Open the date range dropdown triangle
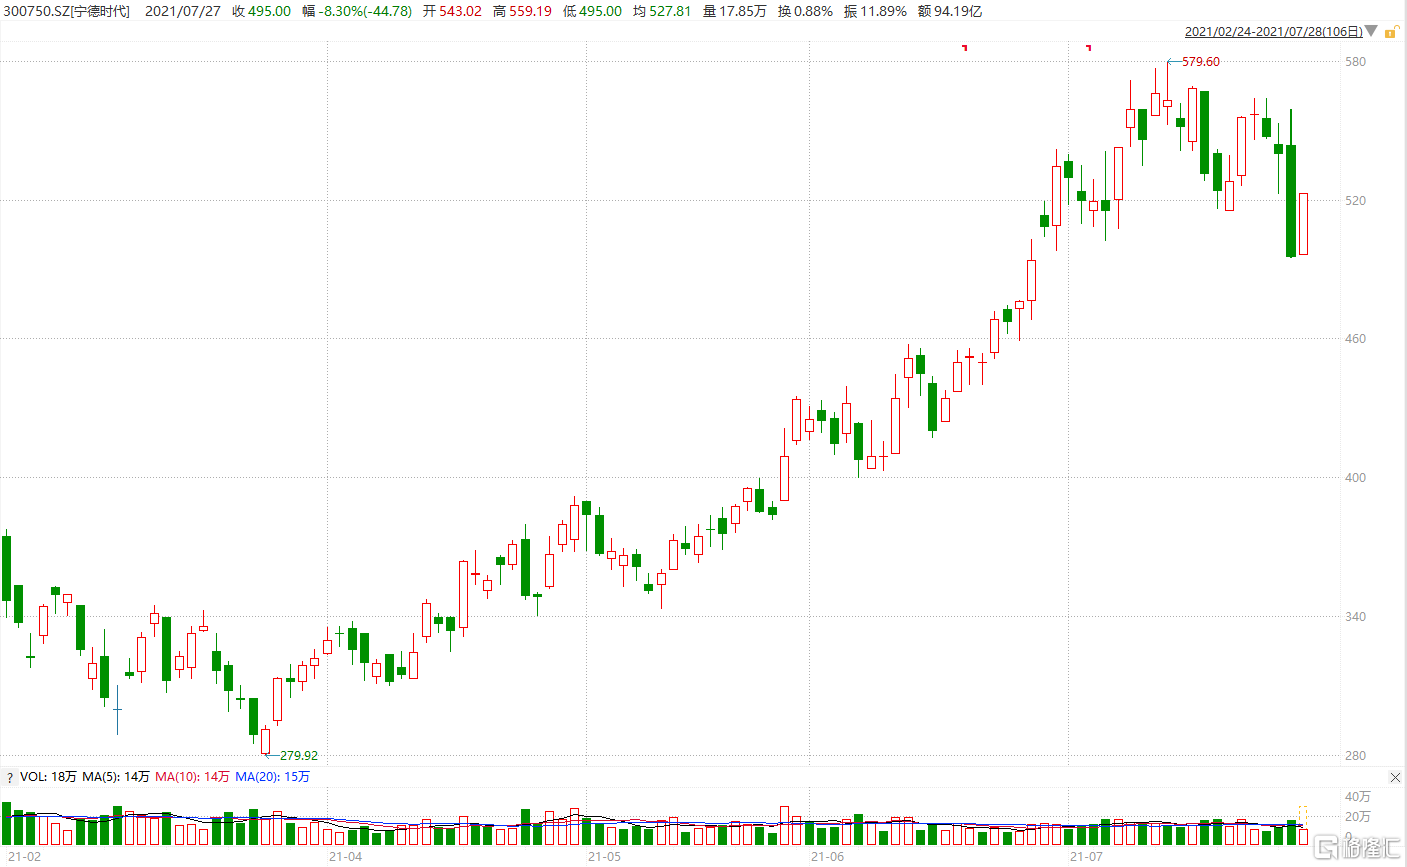 (1371, 32)
